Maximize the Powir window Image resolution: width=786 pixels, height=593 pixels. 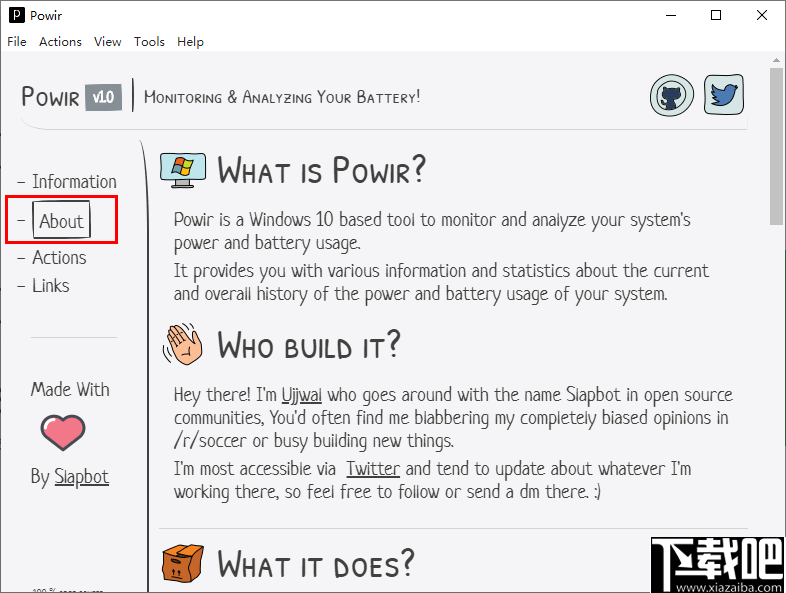click(x=716, y=15)
